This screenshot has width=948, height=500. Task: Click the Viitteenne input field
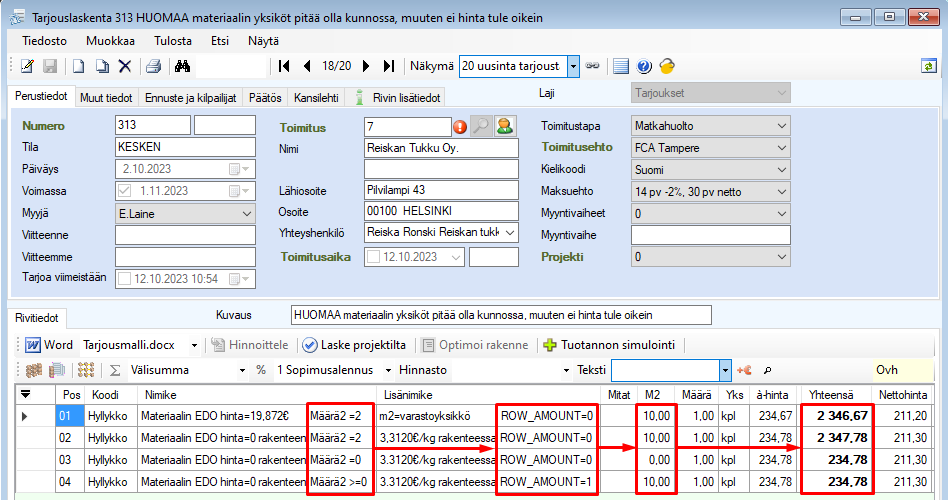[x=185, y=235]
